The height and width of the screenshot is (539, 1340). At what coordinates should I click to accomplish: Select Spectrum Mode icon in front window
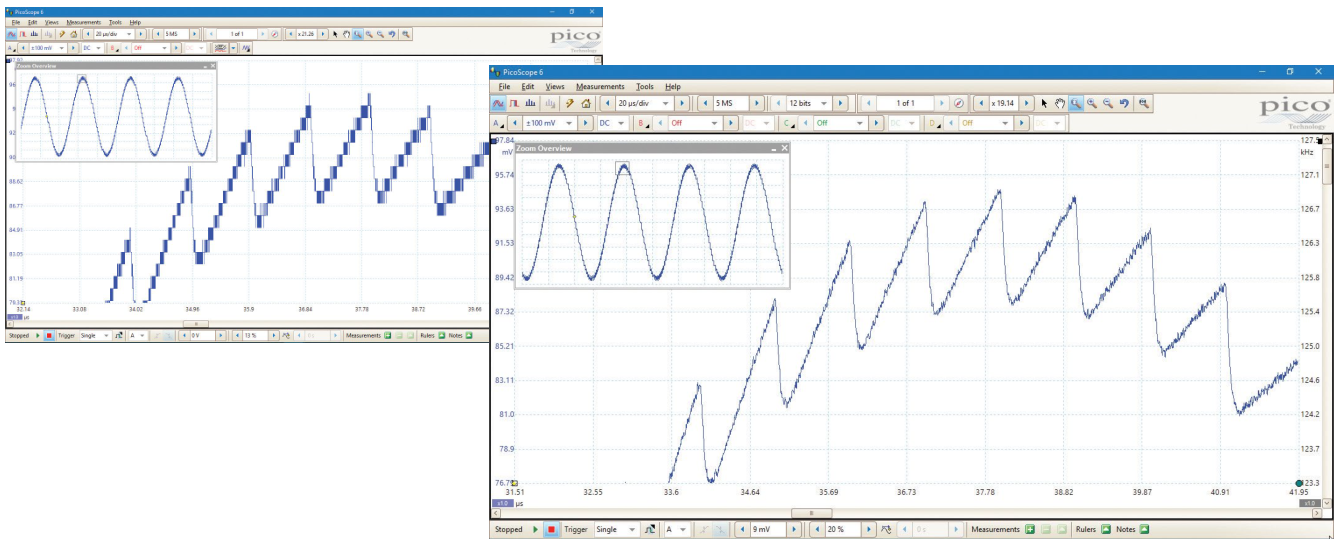[529, 103]
